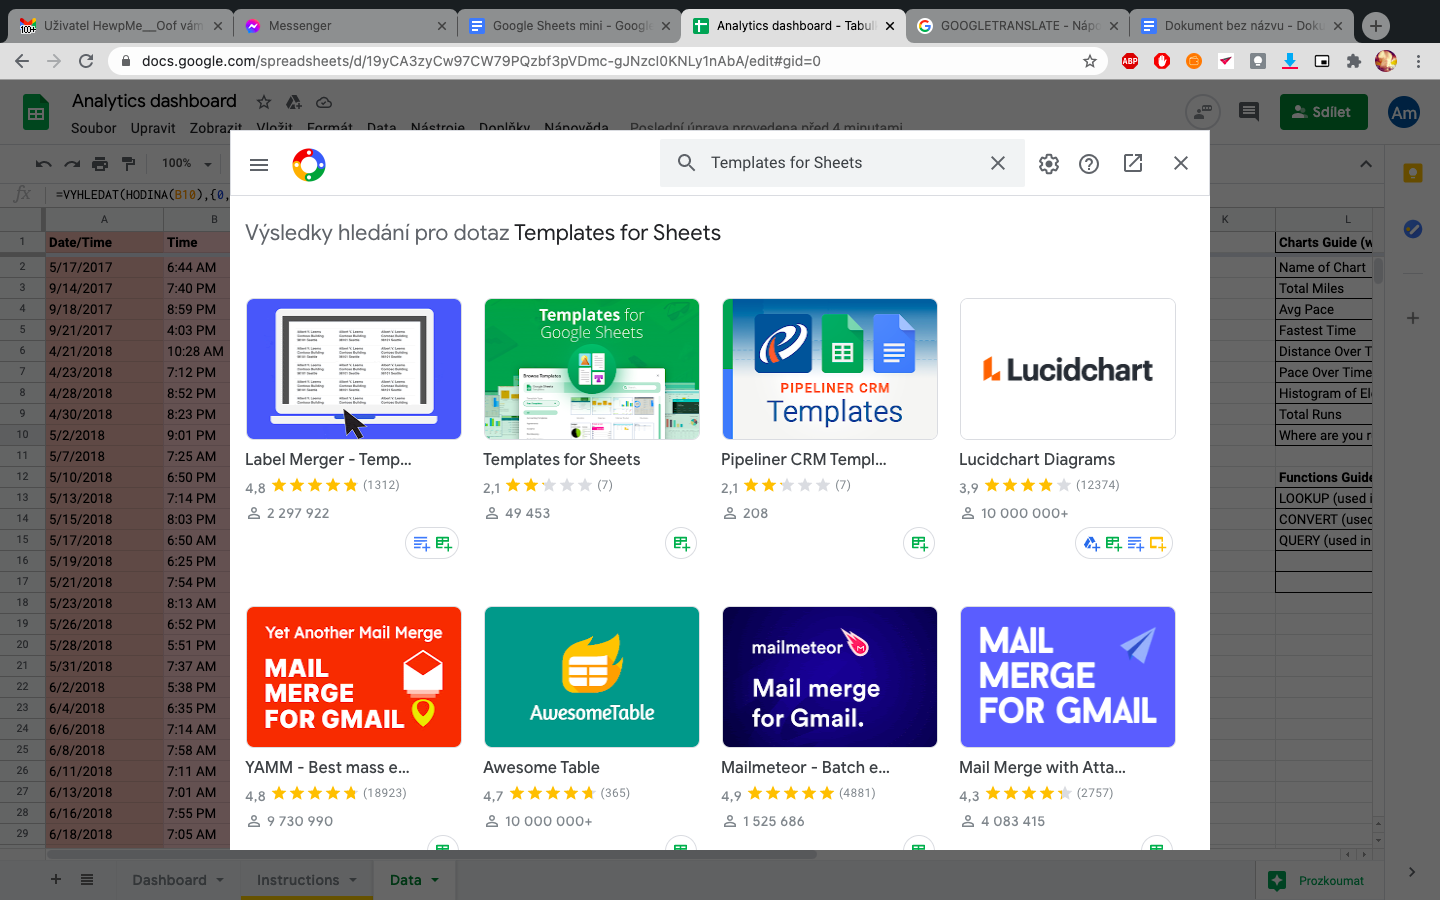Click the redo icon in toolbar
The height and width of the screenshot is (900, 1440).
point(72,163)
